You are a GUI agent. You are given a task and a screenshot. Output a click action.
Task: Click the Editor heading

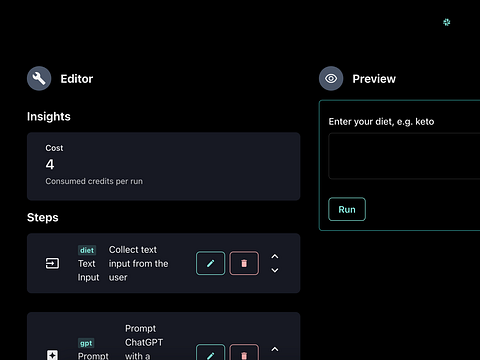(x=77, y=79)
